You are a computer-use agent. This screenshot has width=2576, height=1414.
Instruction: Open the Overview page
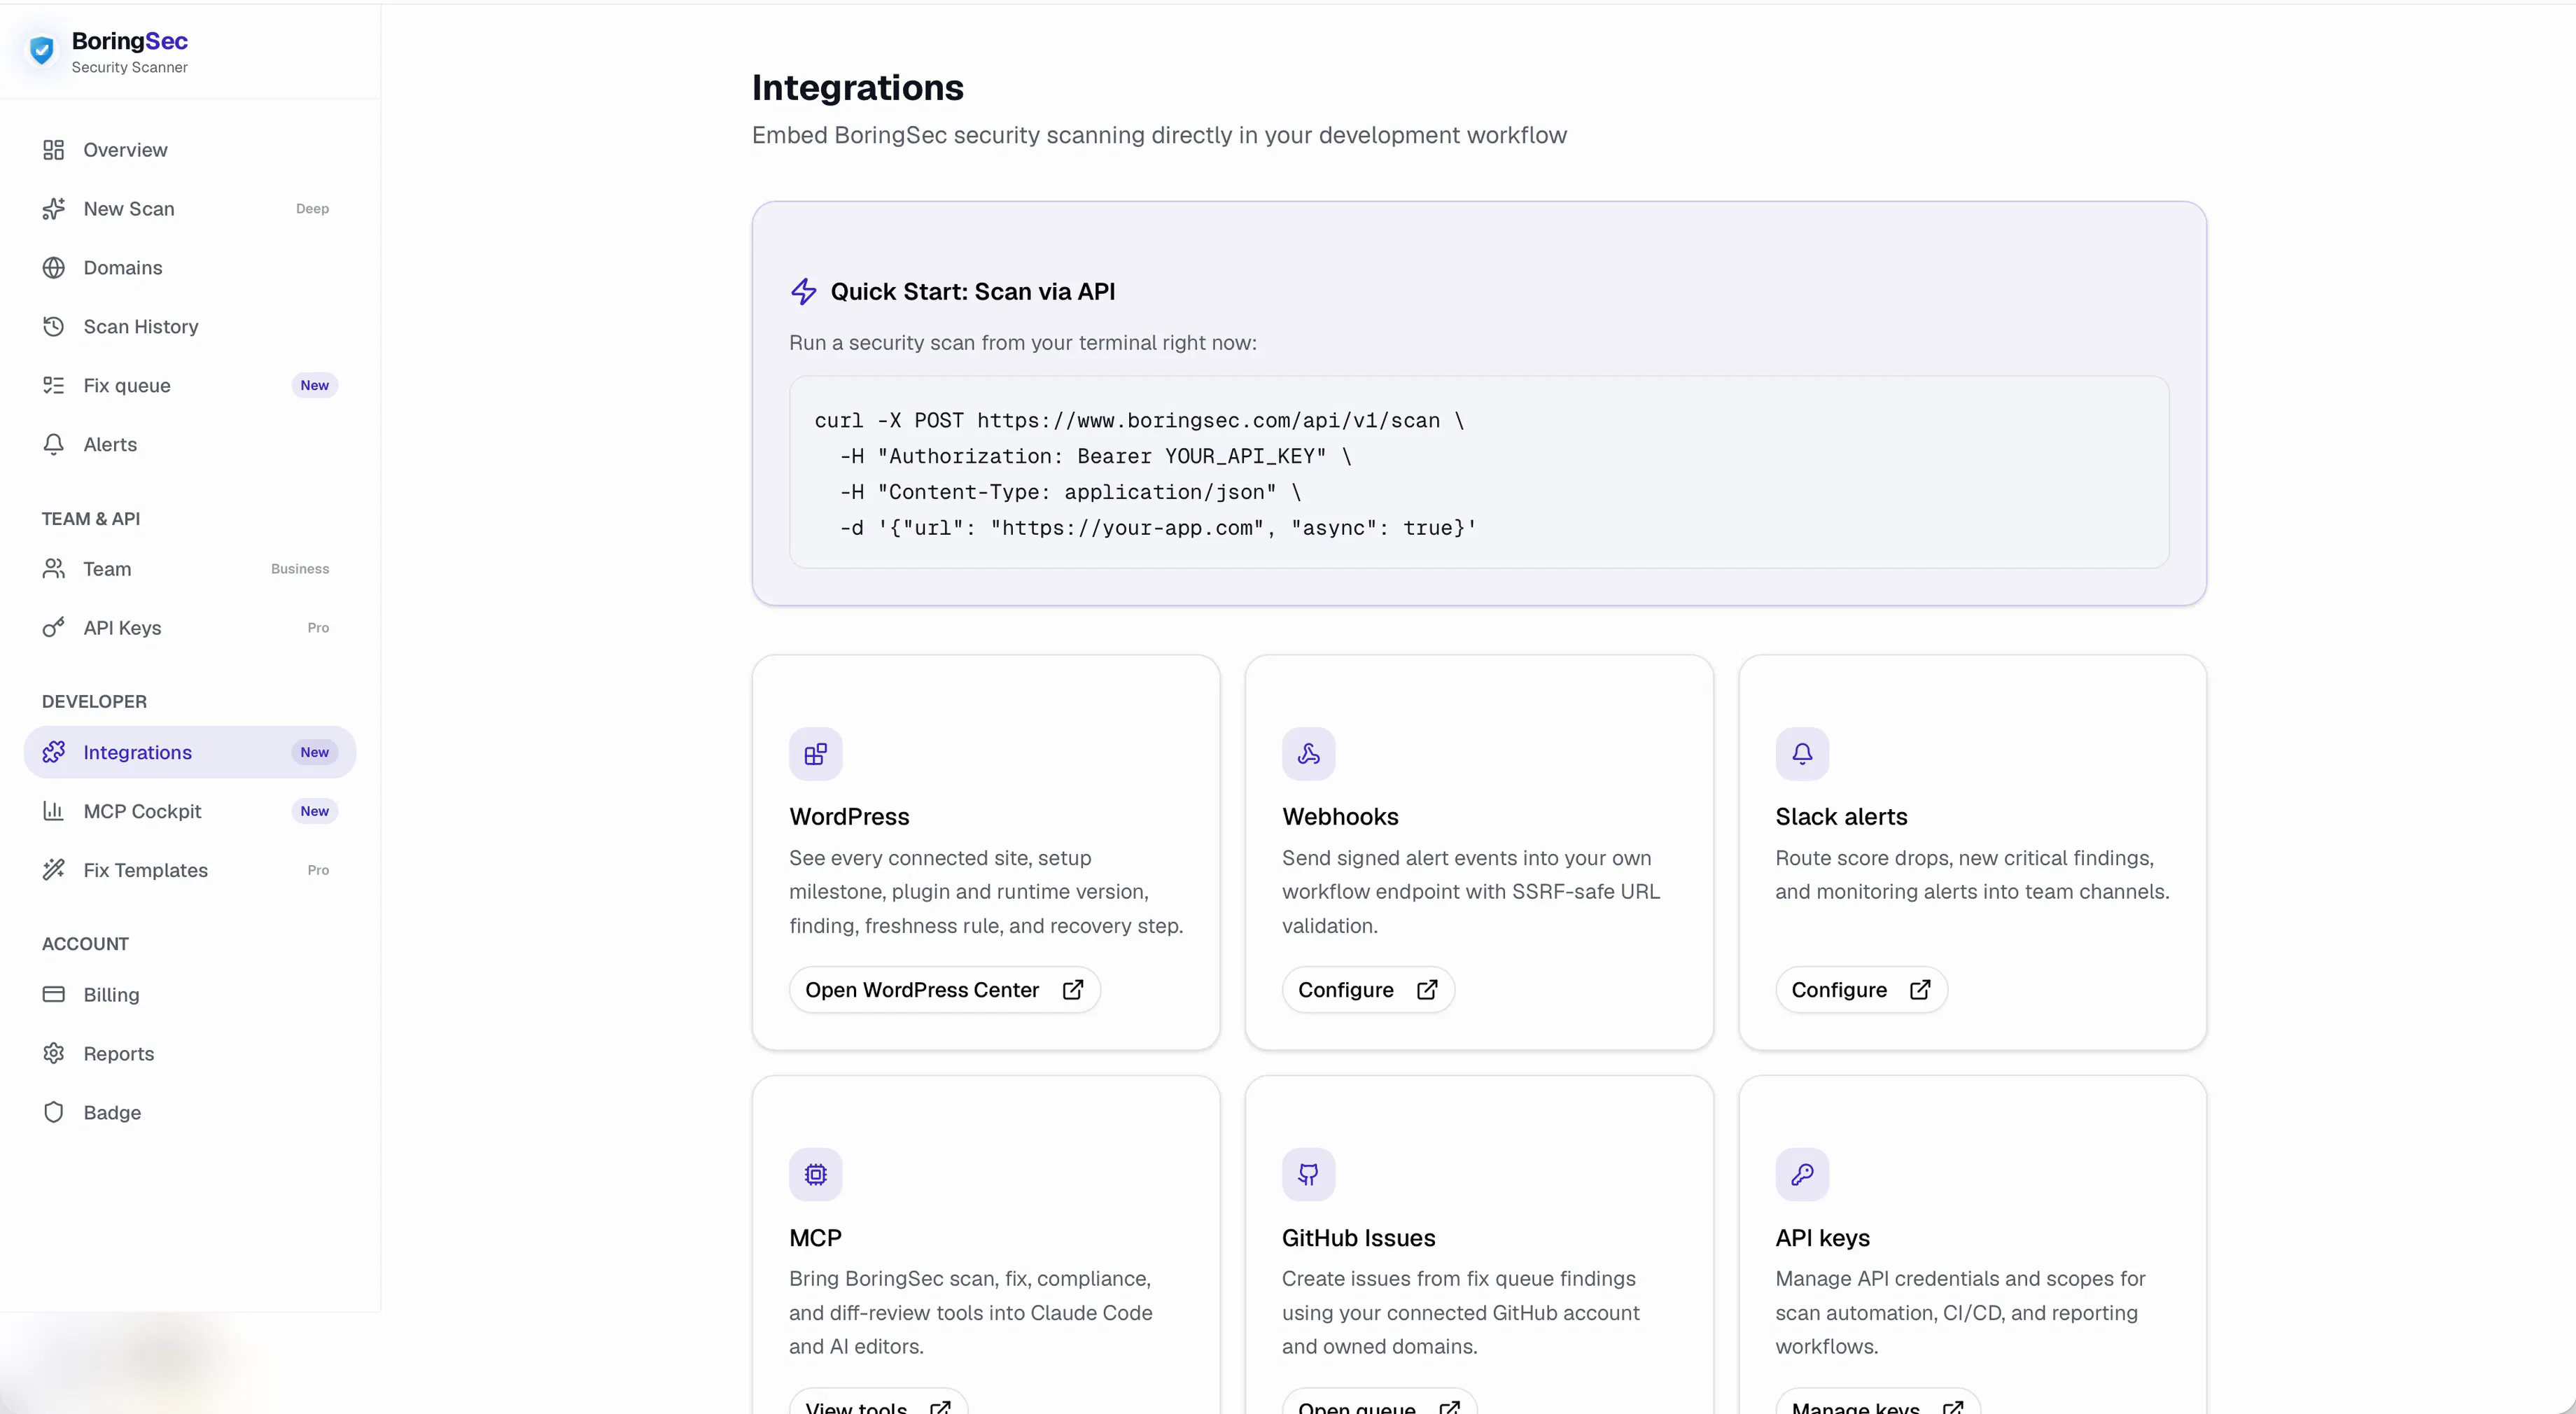click(x=190, y=150)
